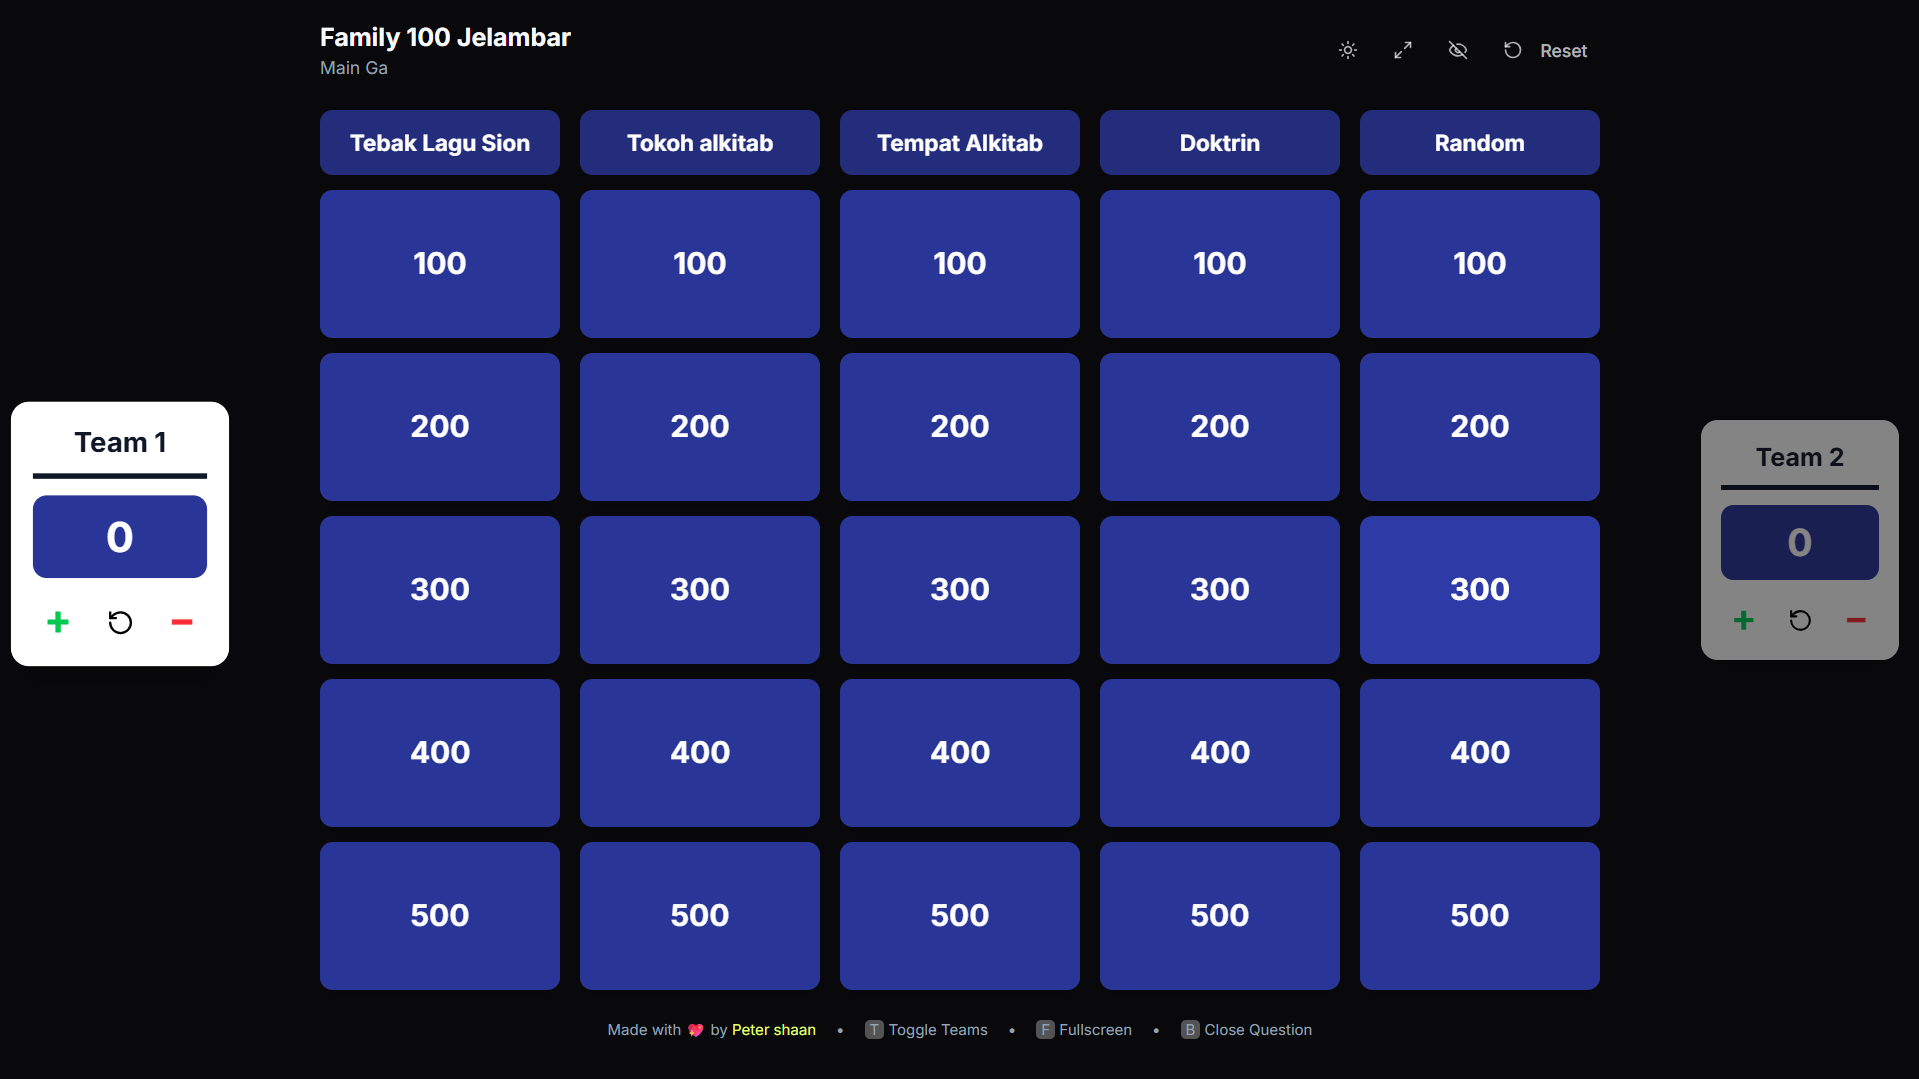Reset Team 2 score with the undo icon

pos(1800,620)
